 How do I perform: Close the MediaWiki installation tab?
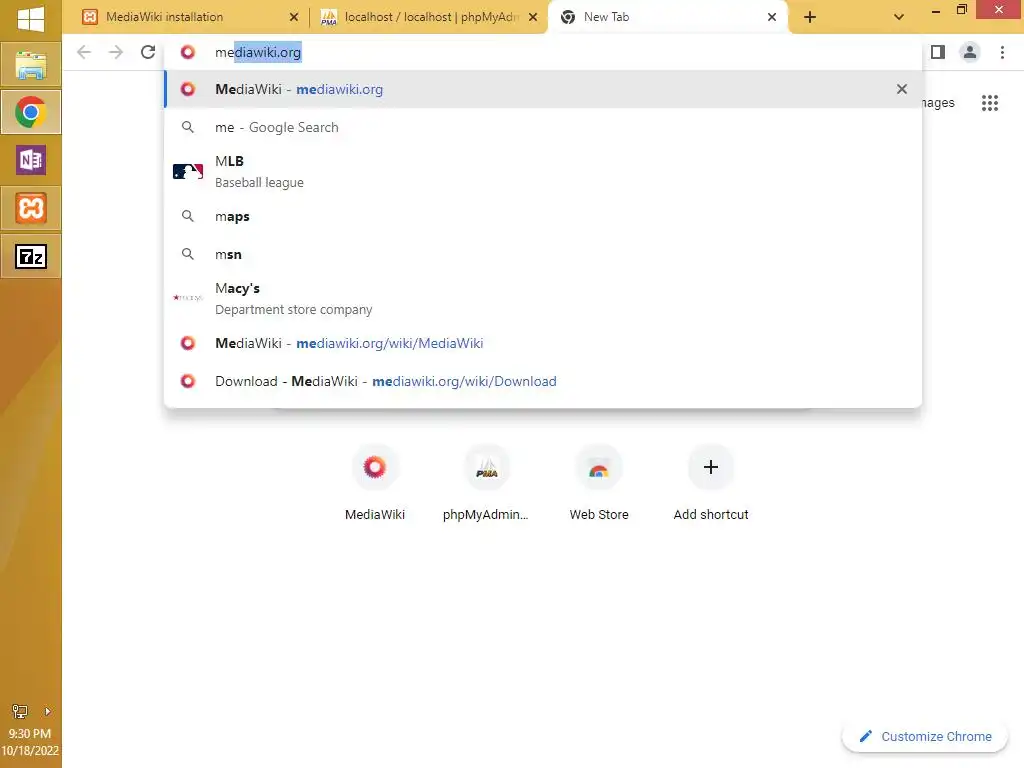click(294, 17)
